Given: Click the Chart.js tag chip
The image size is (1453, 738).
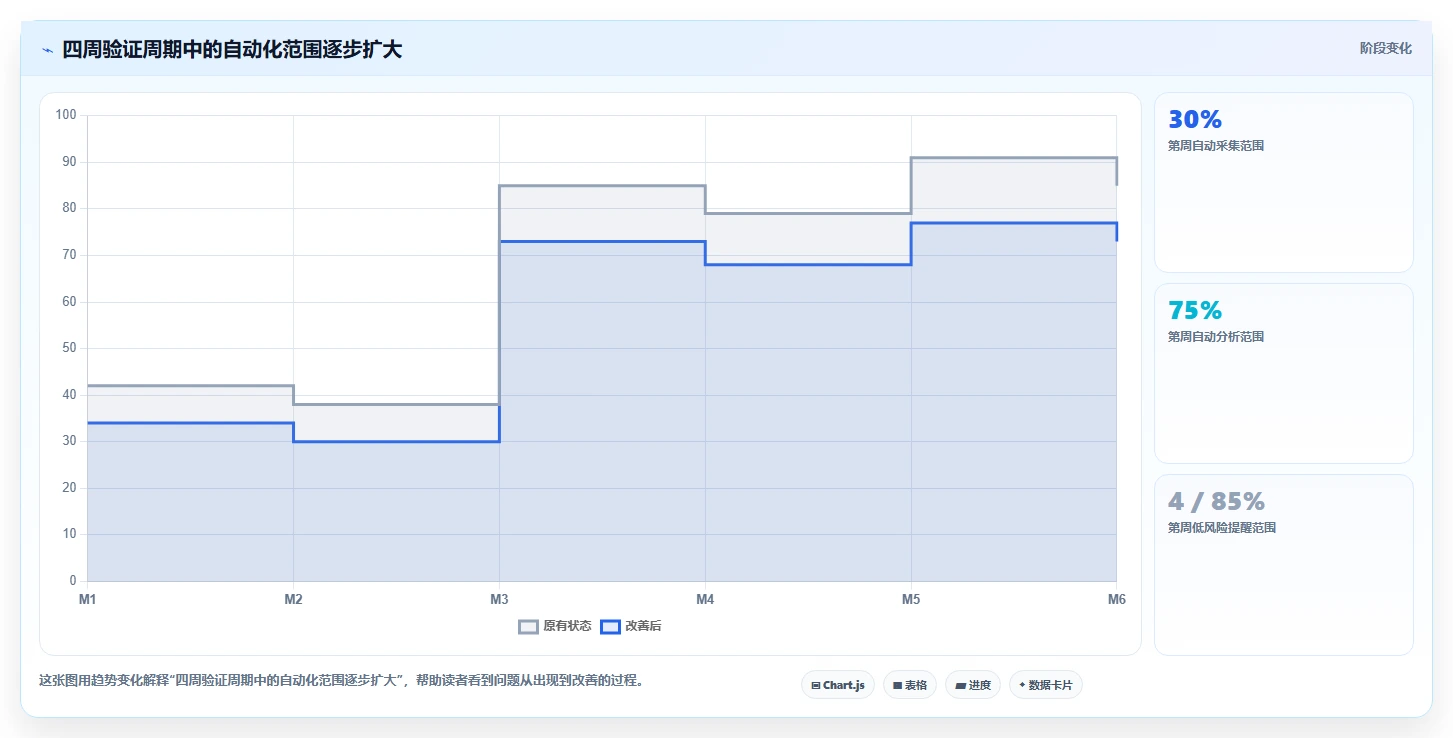Looking at the screenshot, I should [x=838, y=685].
